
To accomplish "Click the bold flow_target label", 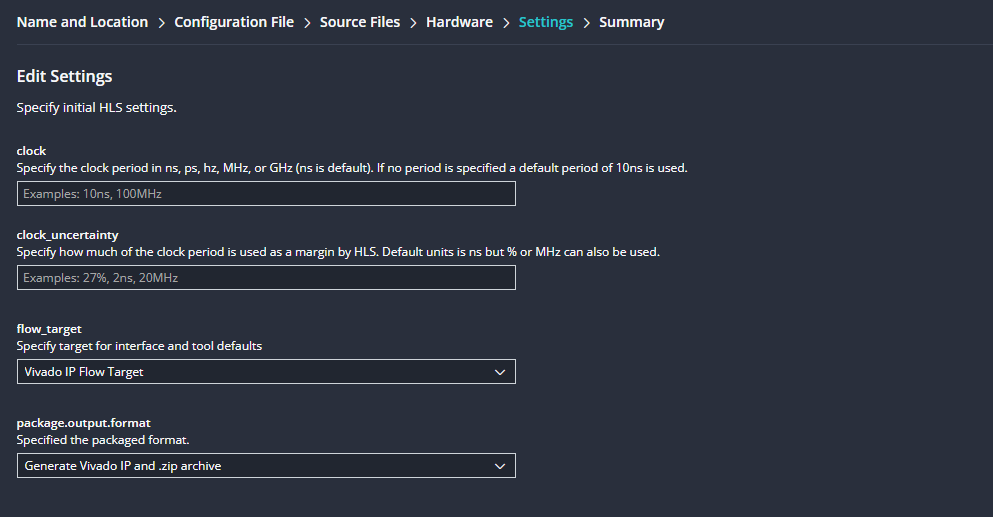I will 49,329.
